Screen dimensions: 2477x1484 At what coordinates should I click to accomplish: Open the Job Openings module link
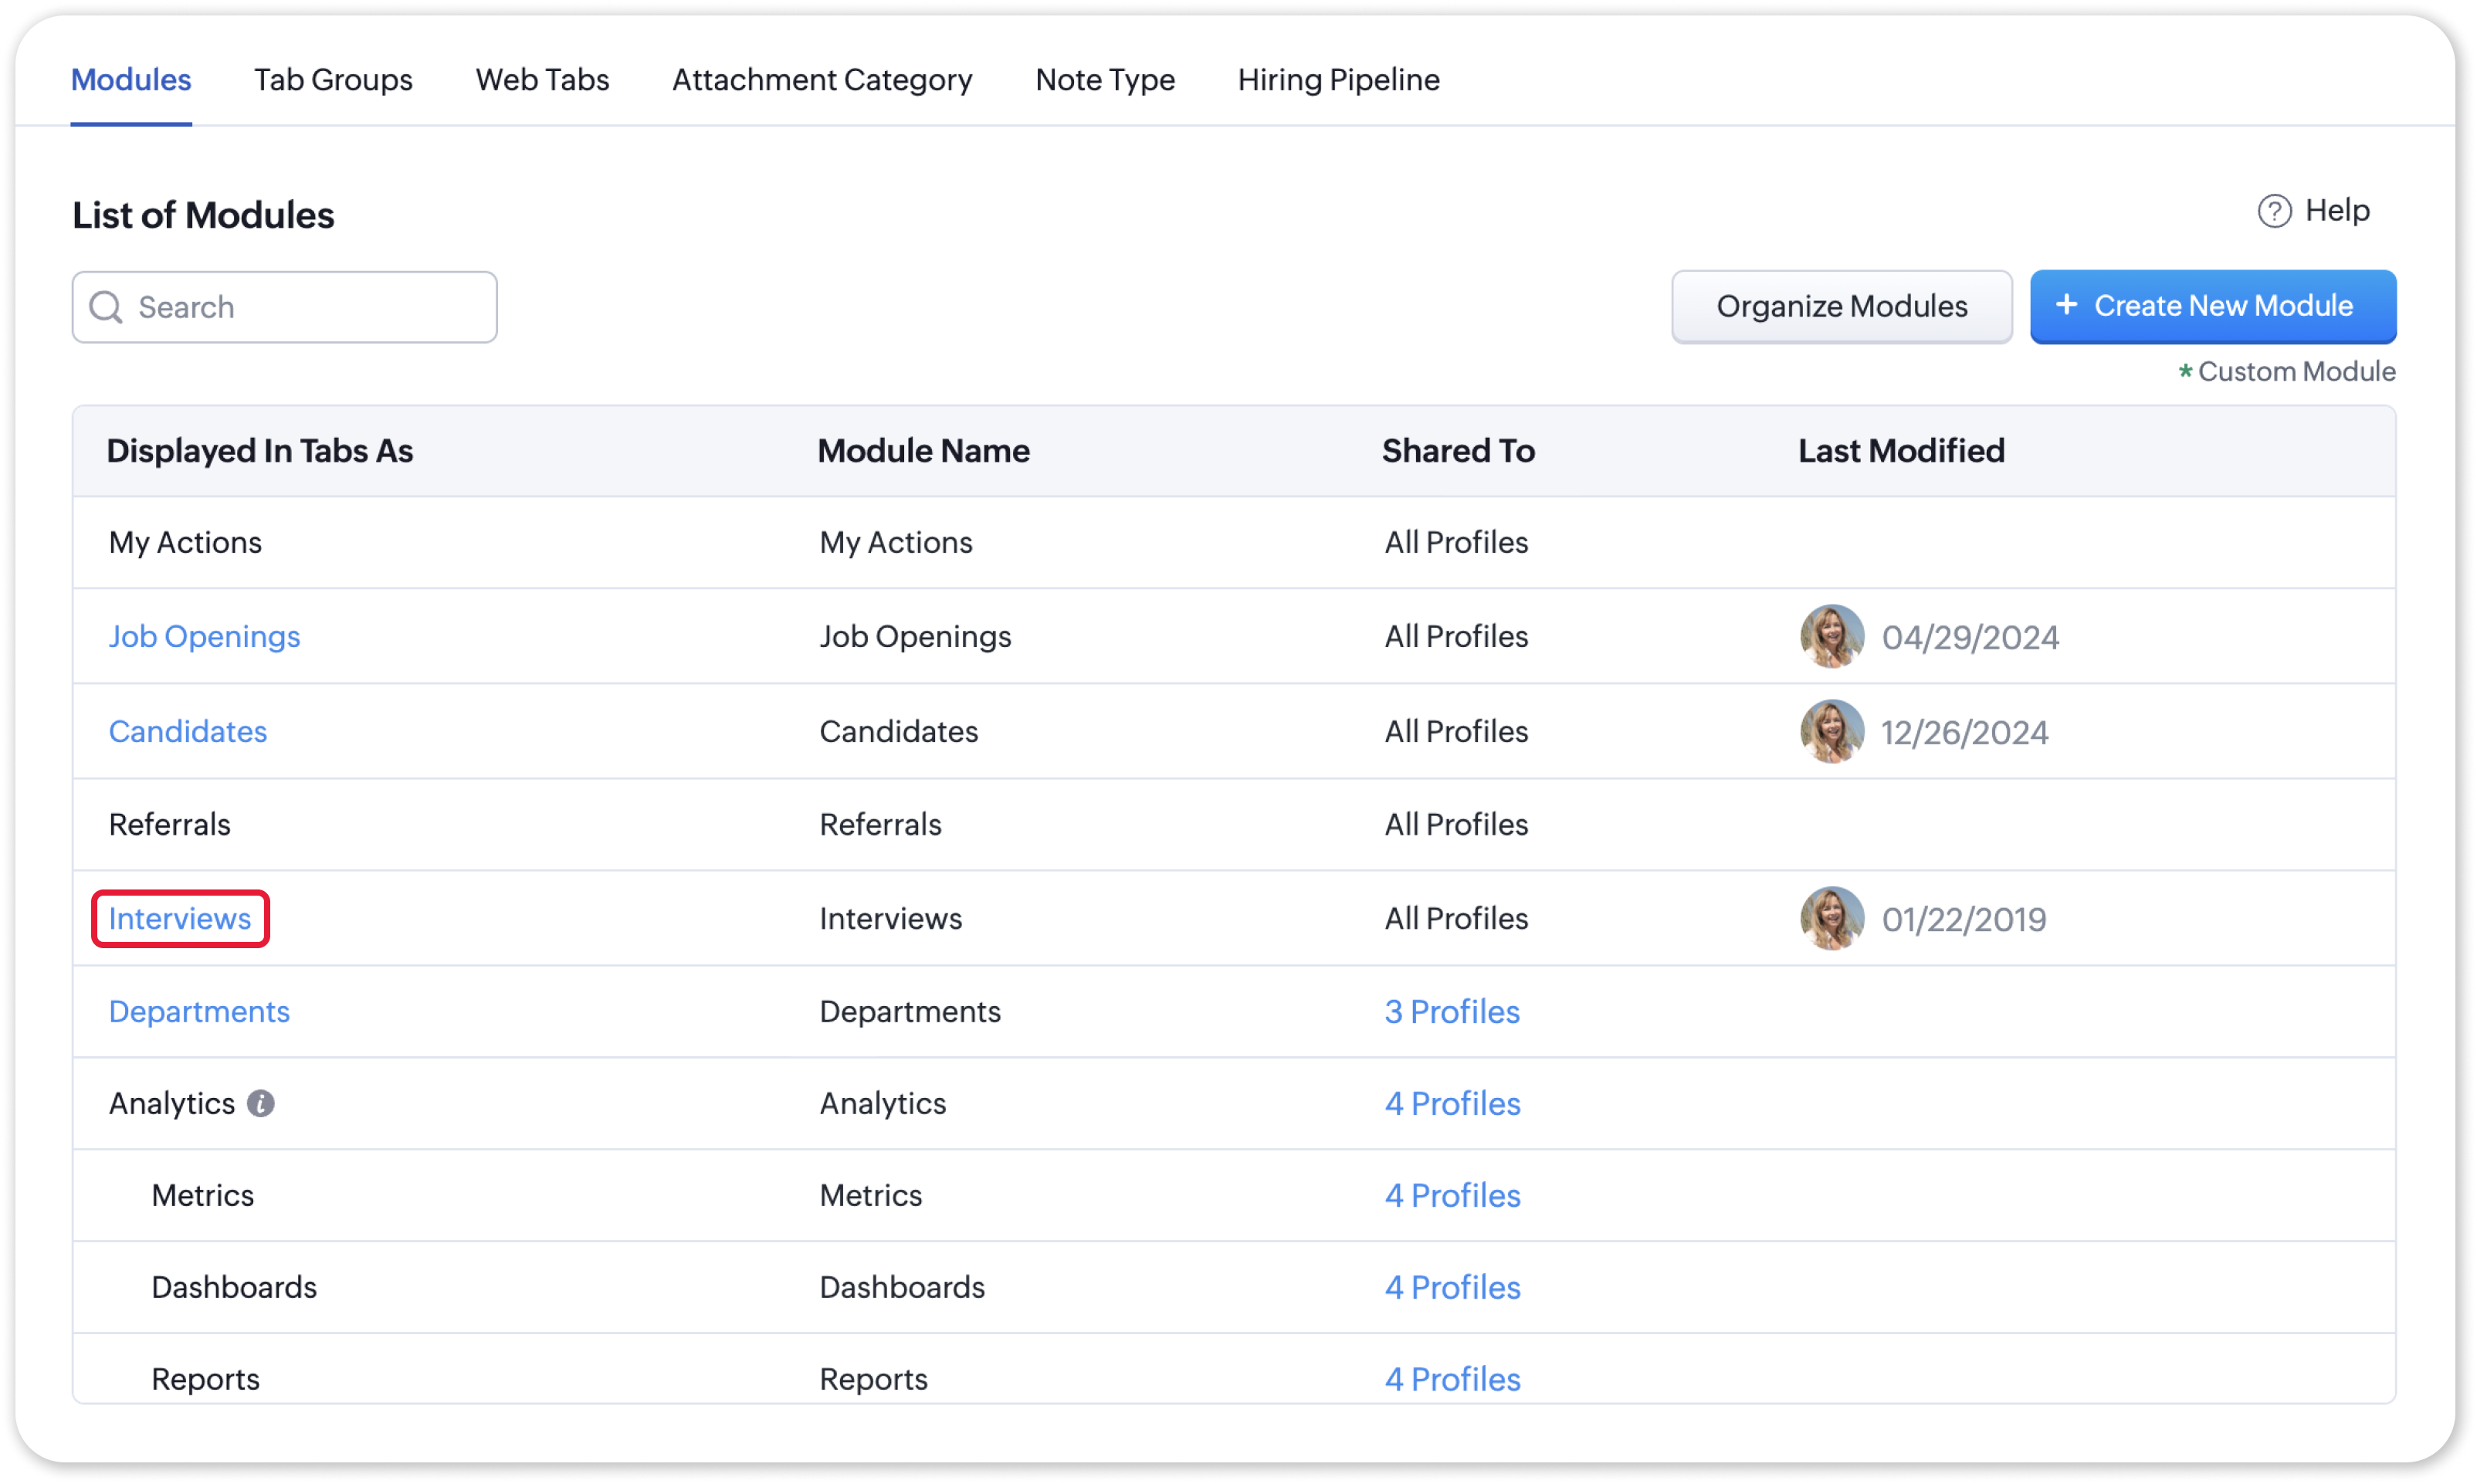(x=204, y=636)
